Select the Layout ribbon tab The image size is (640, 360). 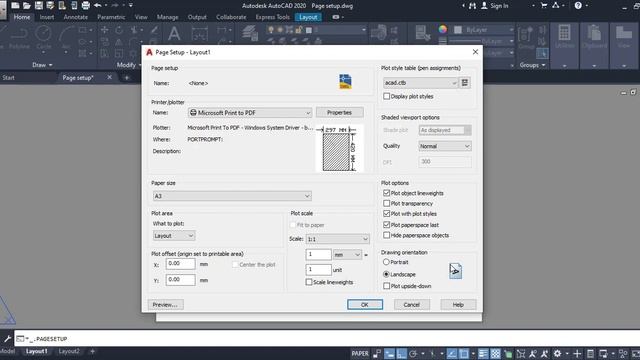click(308, 17)
